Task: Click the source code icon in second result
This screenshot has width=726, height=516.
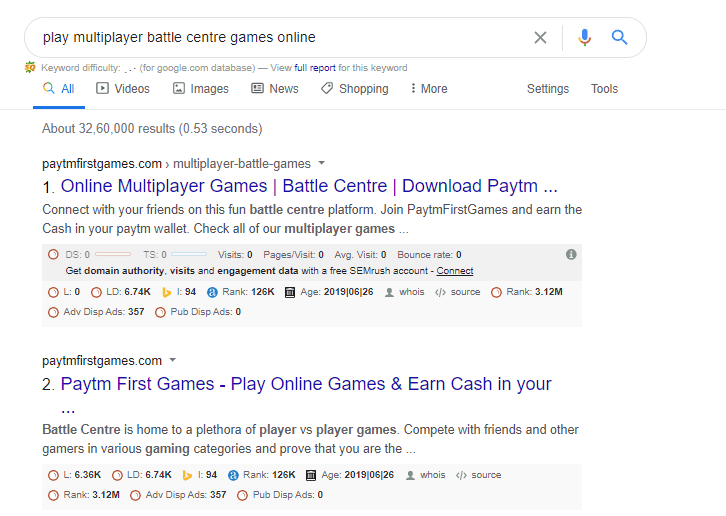Action: point(461,475)
